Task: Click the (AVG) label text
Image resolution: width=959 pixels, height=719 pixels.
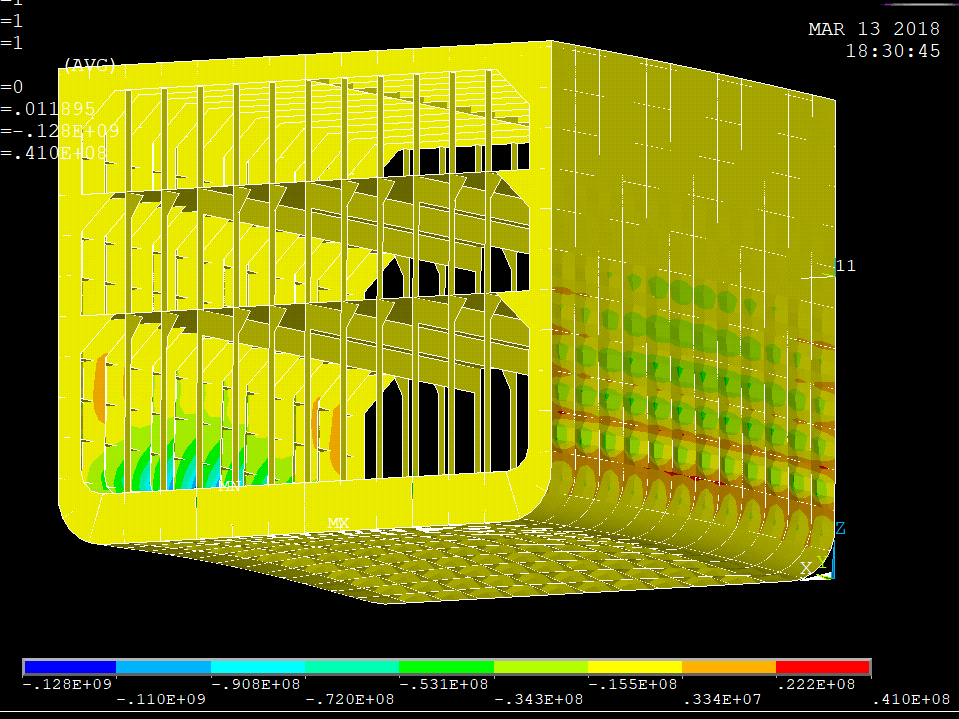Action: click(90, 65)
